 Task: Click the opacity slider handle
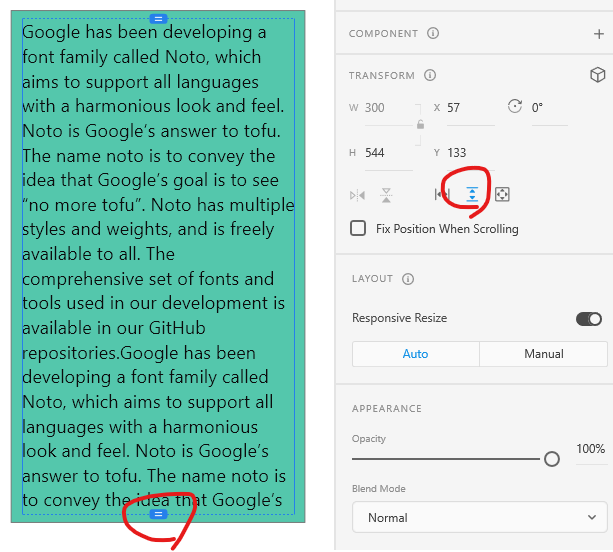[x=552, y=459]
